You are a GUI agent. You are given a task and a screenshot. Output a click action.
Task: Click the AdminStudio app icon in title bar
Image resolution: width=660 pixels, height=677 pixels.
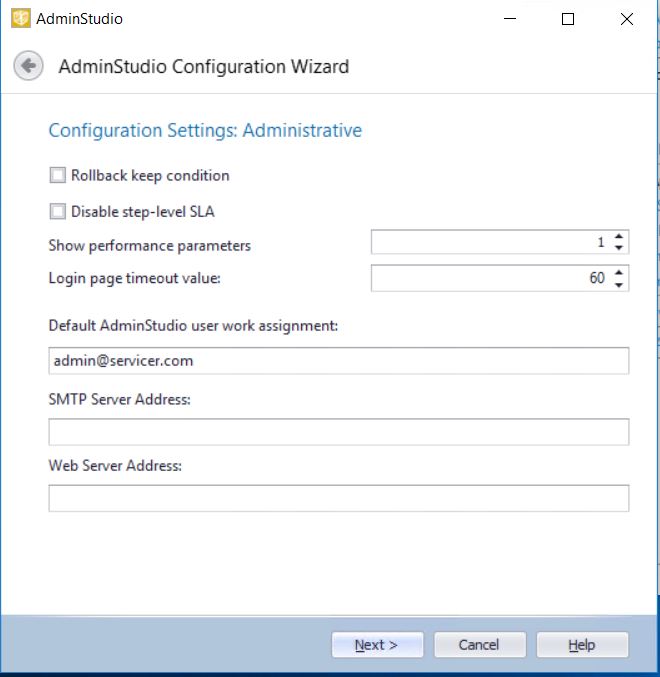pyautogui.click(x=21, y=19)
